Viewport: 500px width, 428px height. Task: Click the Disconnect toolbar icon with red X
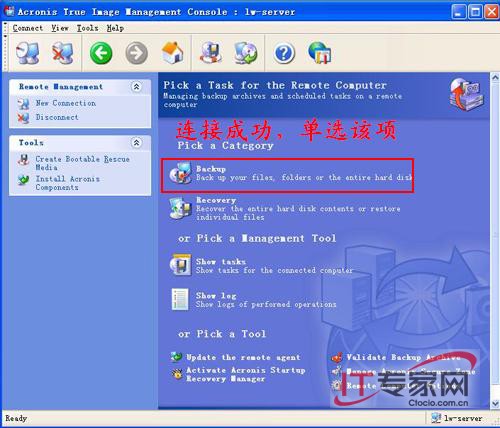coord(63,53)
